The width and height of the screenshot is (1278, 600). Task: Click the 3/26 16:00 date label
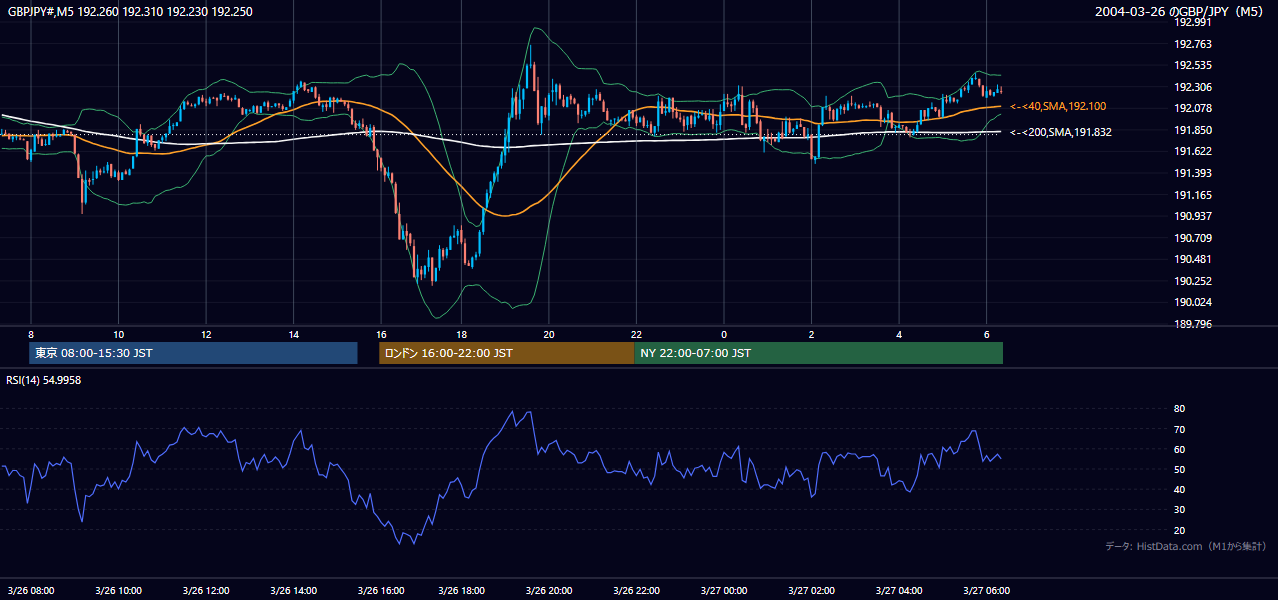(379, 590)
